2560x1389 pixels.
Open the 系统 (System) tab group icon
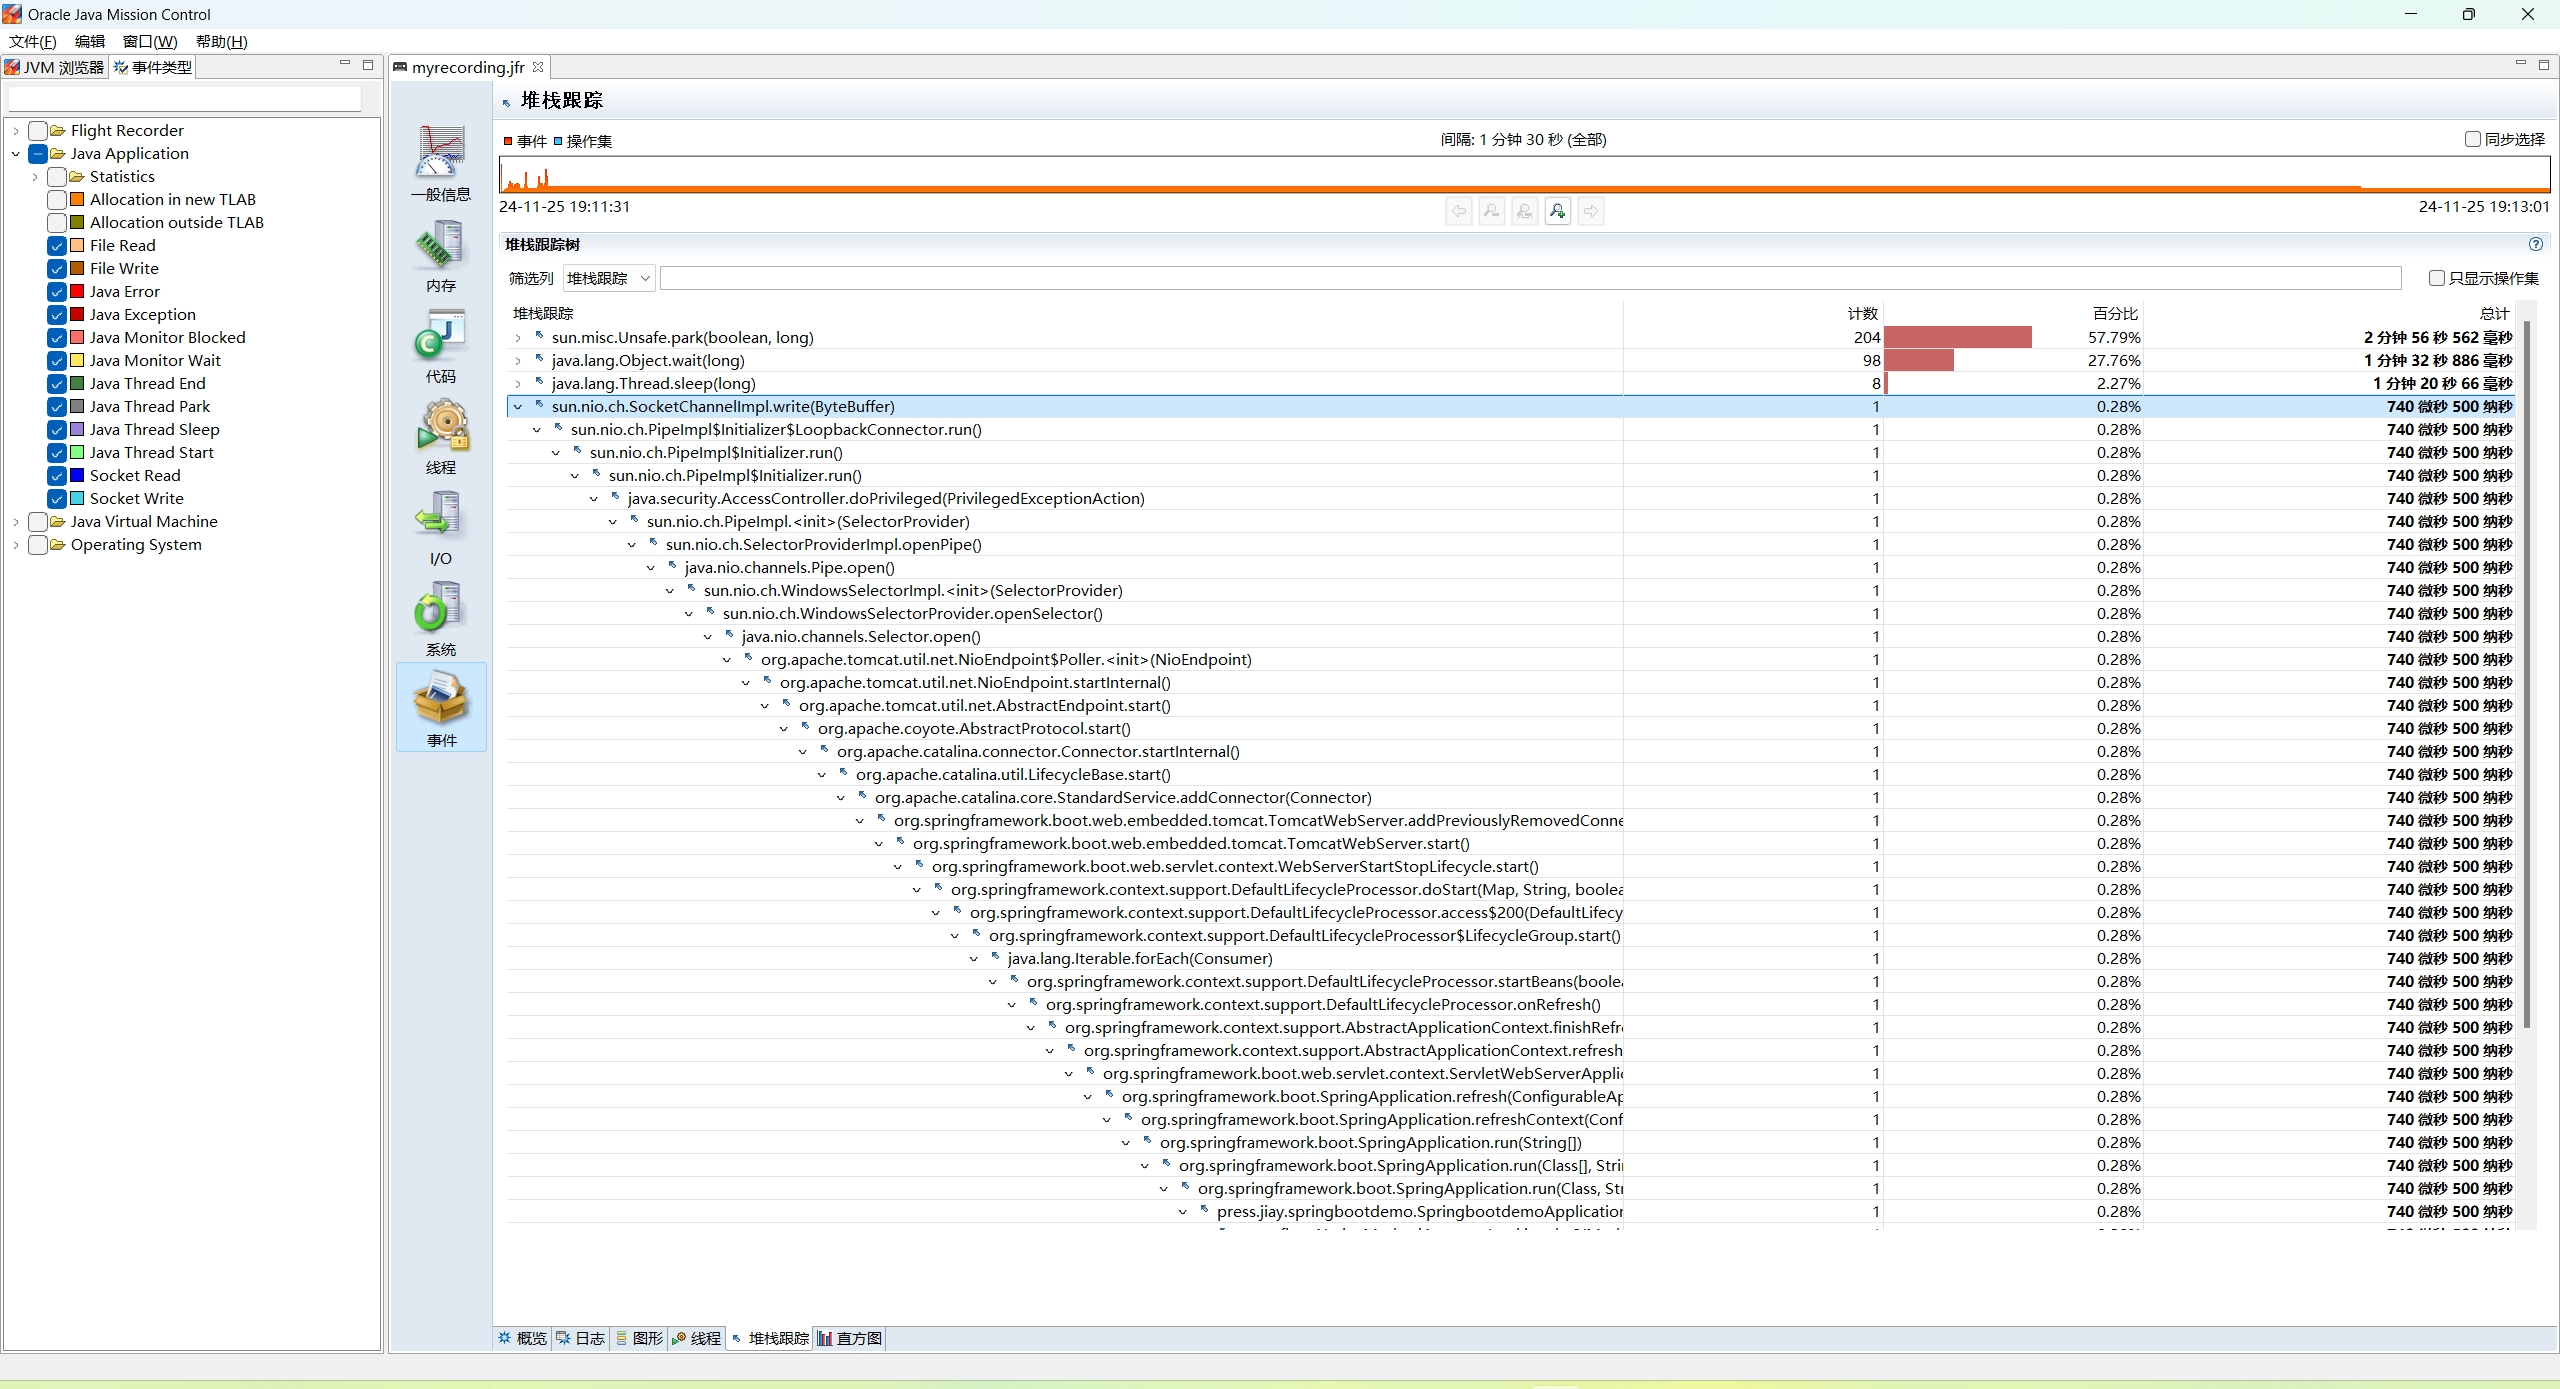pos(441,619)
